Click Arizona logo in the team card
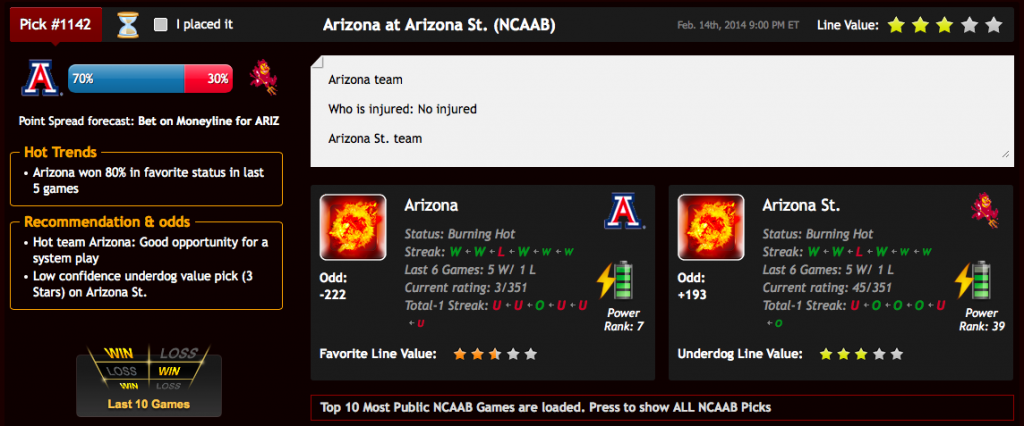 tap(624, 211)
